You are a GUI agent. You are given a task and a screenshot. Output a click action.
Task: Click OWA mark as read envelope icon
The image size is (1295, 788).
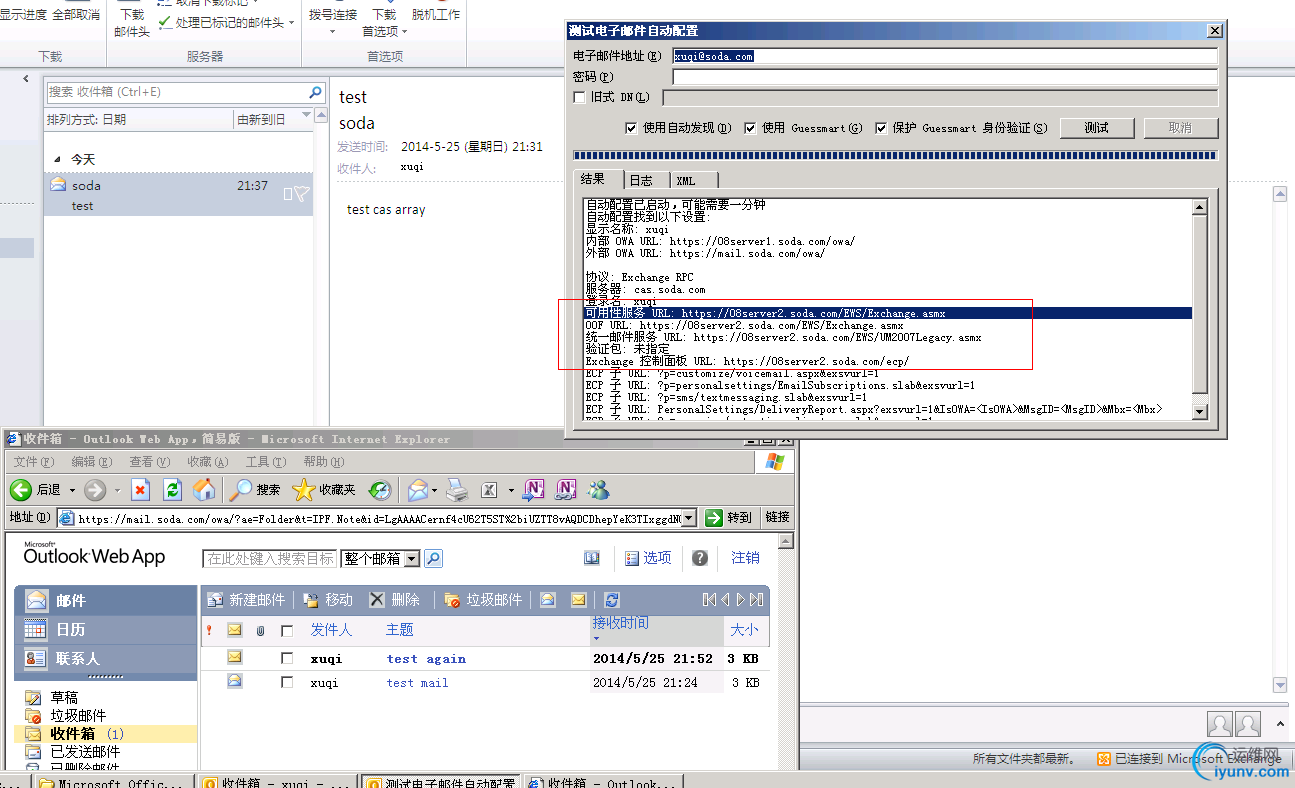548,600
